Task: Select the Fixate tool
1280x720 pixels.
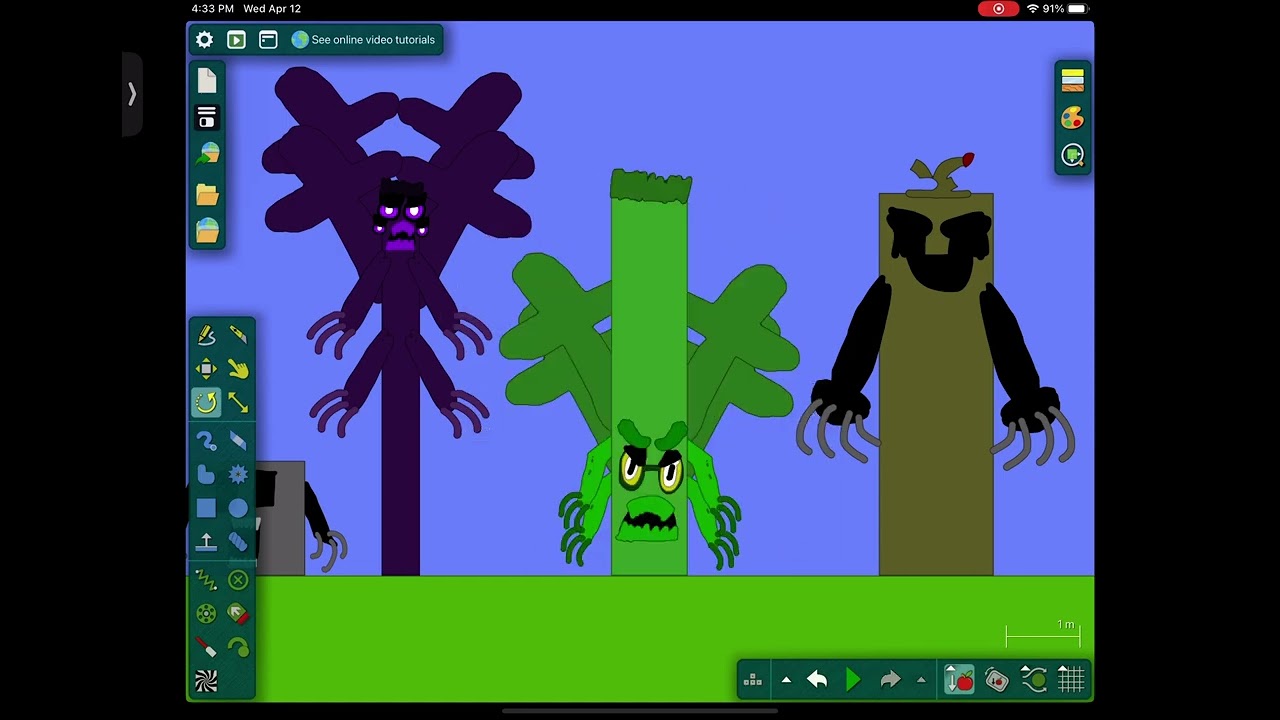Action: pyautogui.click(x=238, y=580)
